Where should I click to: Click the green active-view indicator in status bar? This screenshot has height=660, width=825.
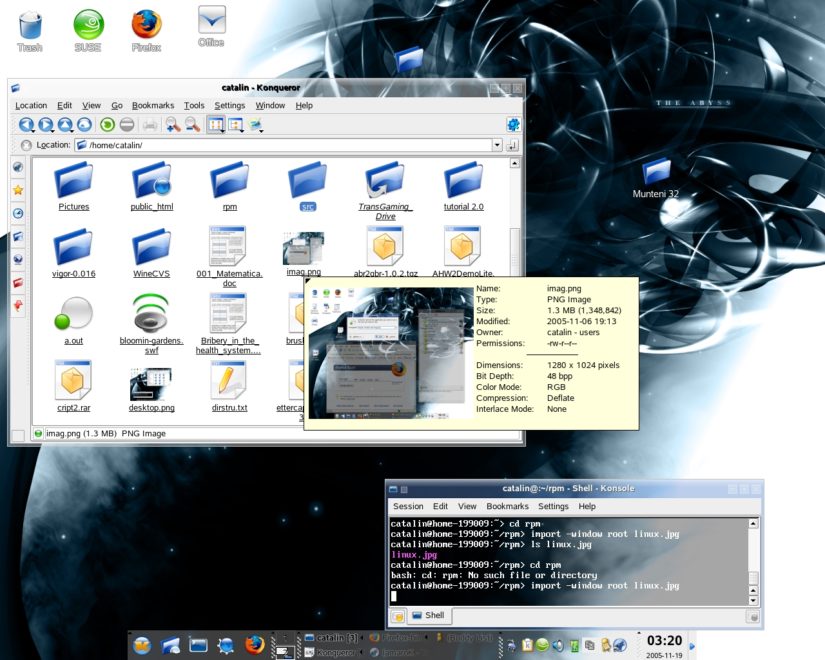(x=38, y=434)
